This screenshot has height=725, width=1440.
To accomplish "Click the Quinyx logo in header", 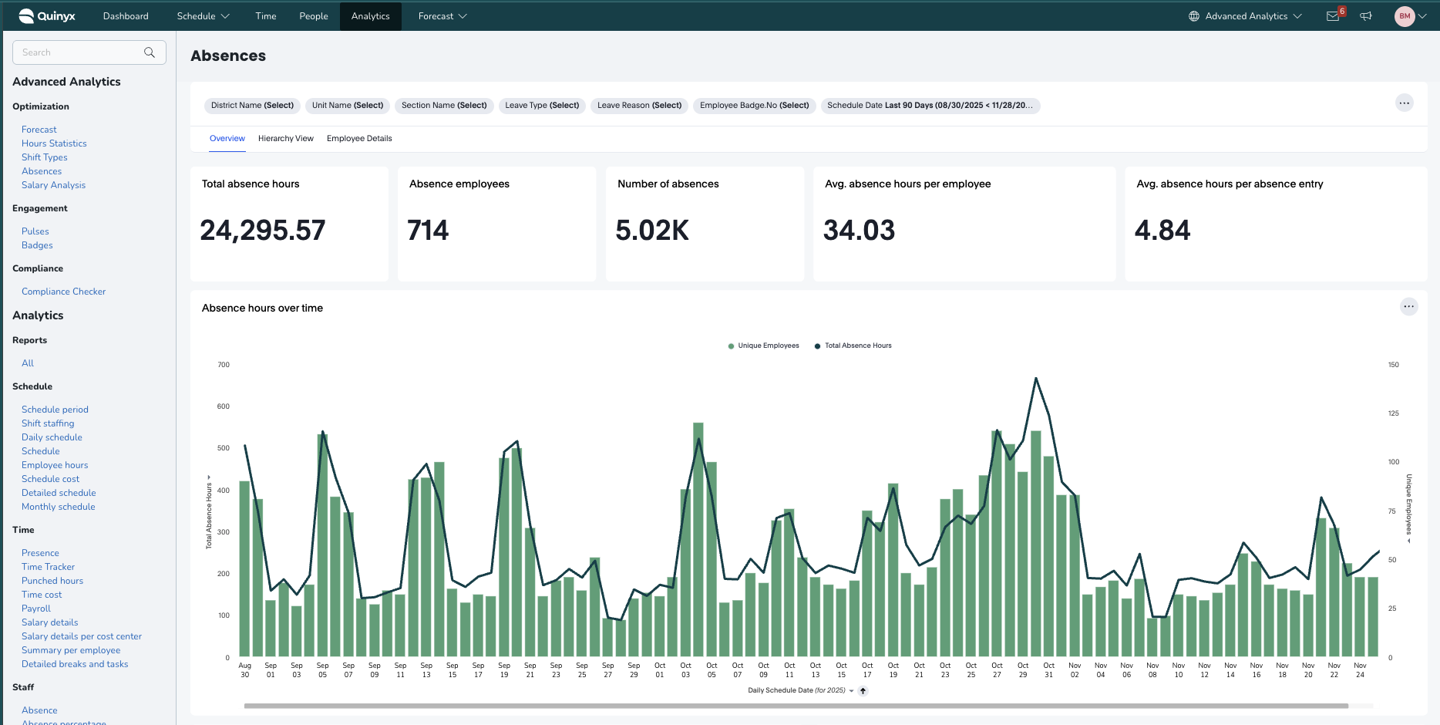I will pos(47,16).
